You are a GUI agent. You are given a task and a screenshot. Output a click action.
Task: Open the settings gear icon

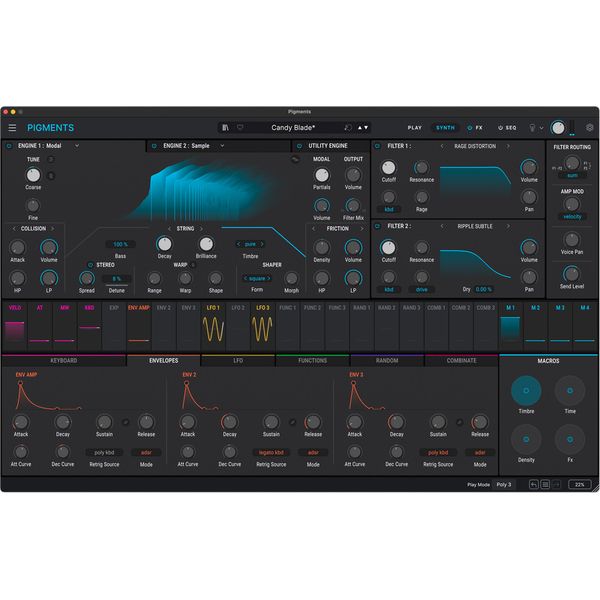click(x=589, y=128)
